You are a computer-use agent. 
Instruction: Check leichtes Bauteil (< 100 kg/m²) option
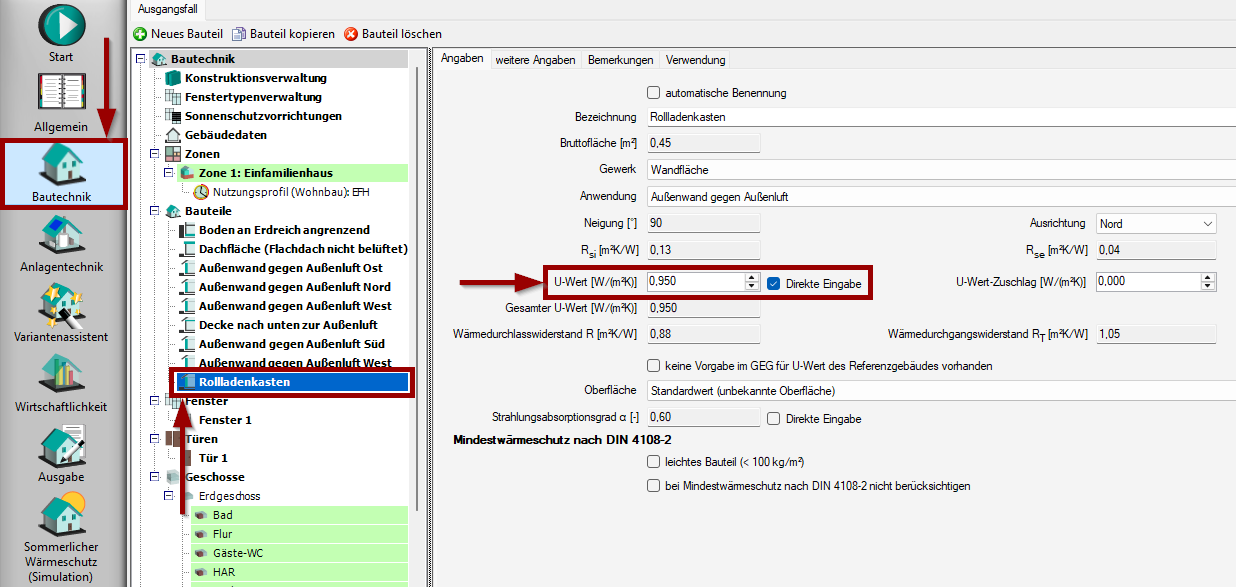[654, 462]
